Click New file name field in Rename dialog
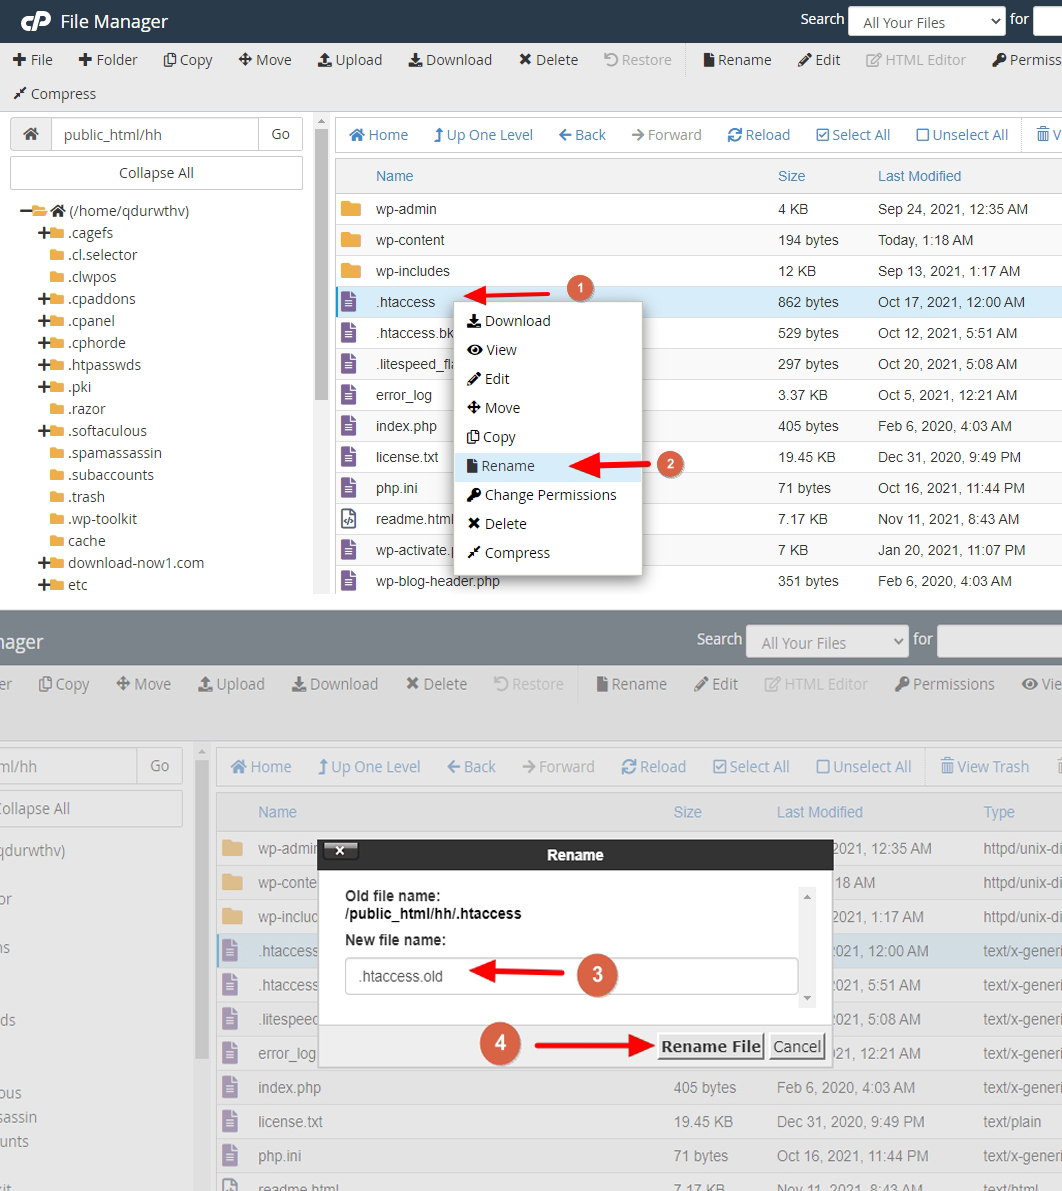This screenshot has width=1062, height=1191. click(x=571, y=976)
